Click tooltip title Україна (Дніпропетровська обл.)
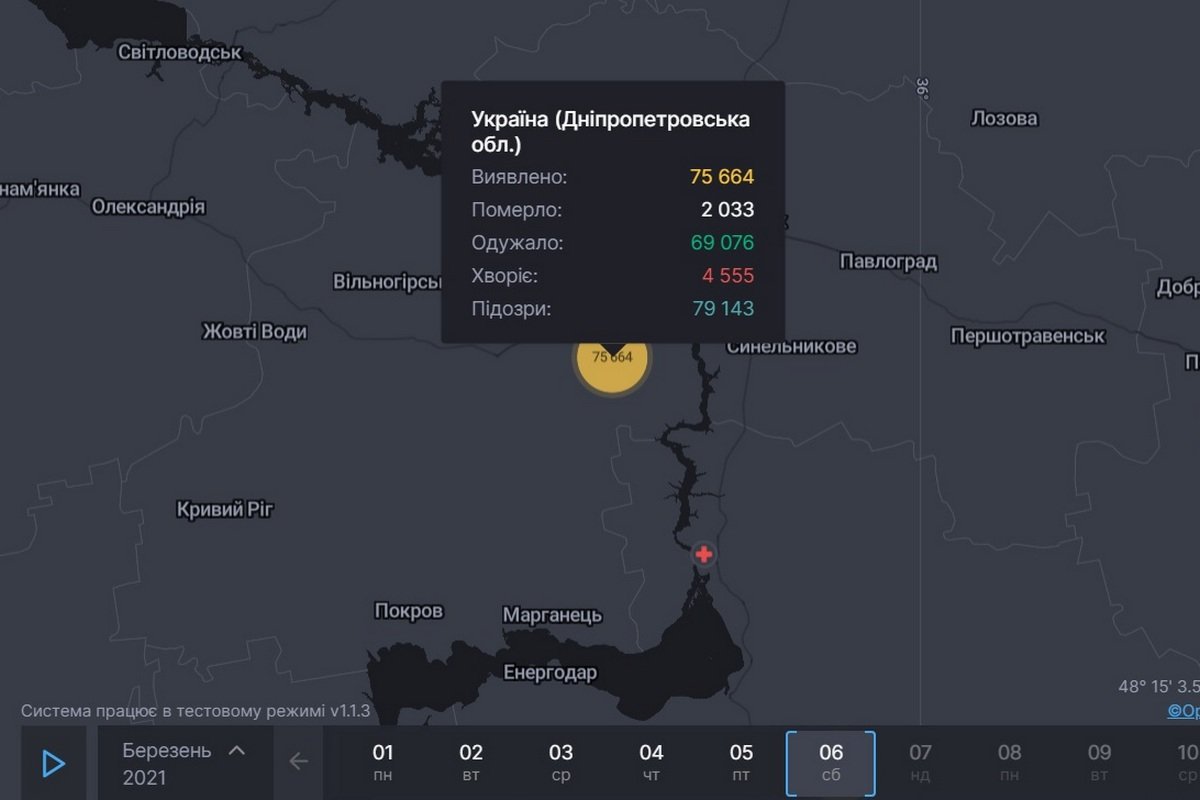Viewport: 1200px width, 800px height. 611,131
